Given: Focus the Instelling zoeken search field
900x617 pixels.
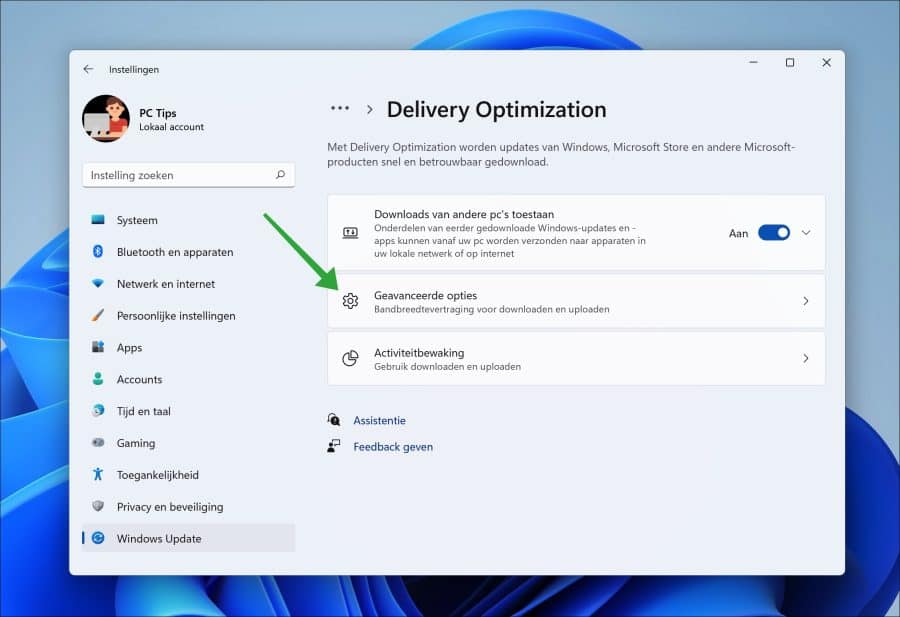Looking at the screenshot, I should tap(188, 175).
